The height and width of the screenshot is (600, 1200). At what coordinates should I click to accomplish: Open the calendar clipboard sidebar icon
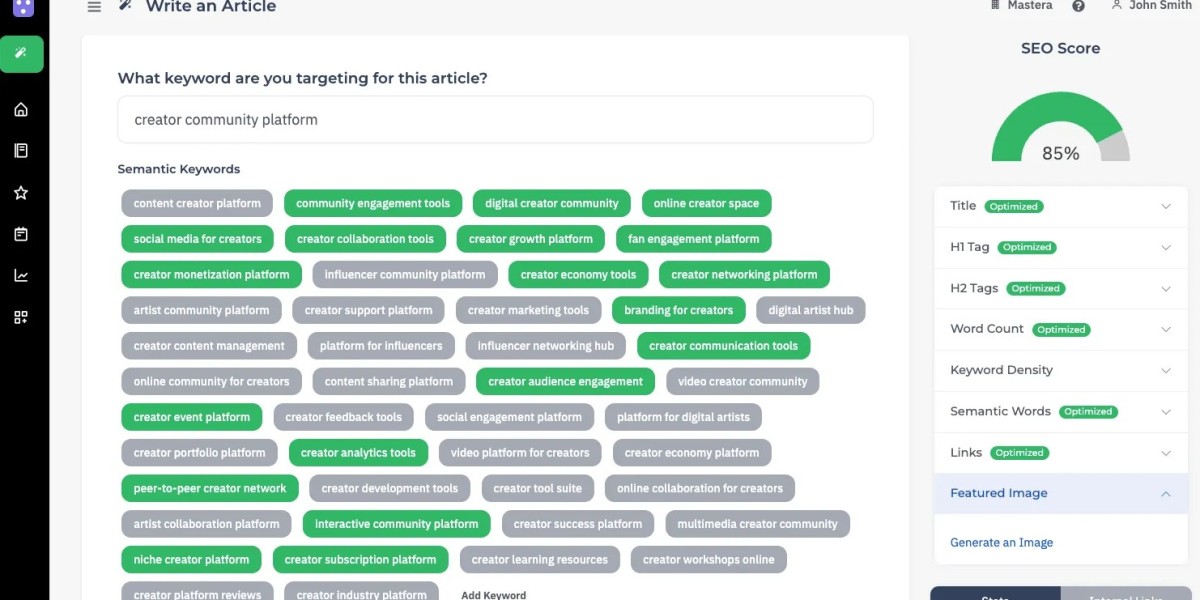pyautogui.click(x=21, y=234)
